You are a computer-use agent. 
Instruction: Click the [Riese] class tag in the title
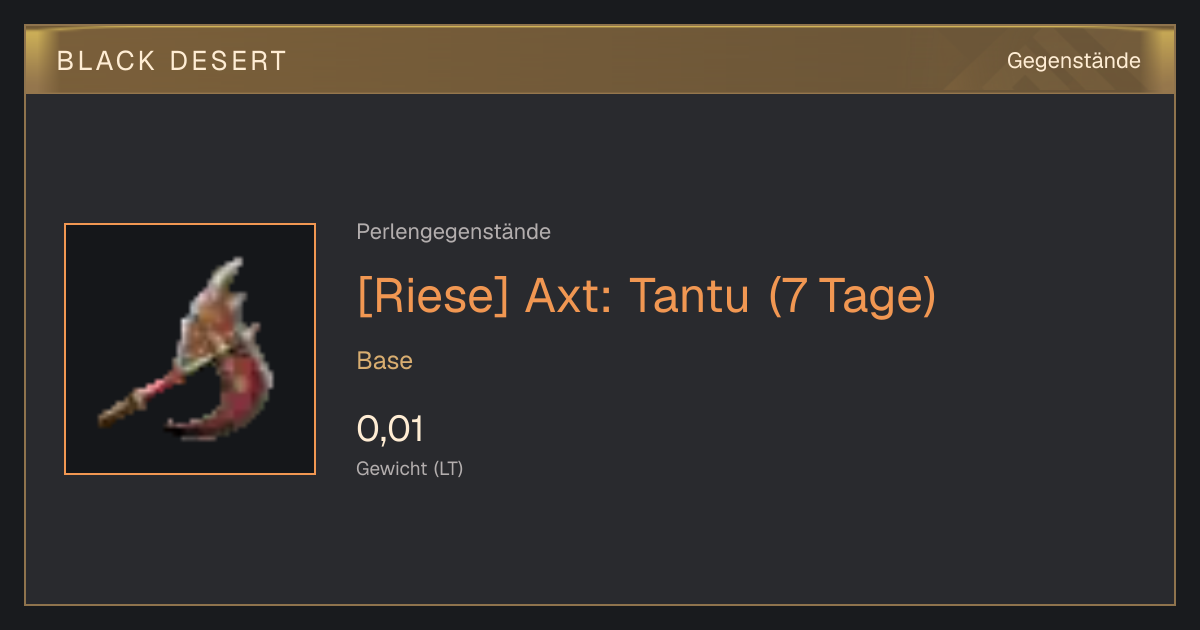[x=433, y=296]
